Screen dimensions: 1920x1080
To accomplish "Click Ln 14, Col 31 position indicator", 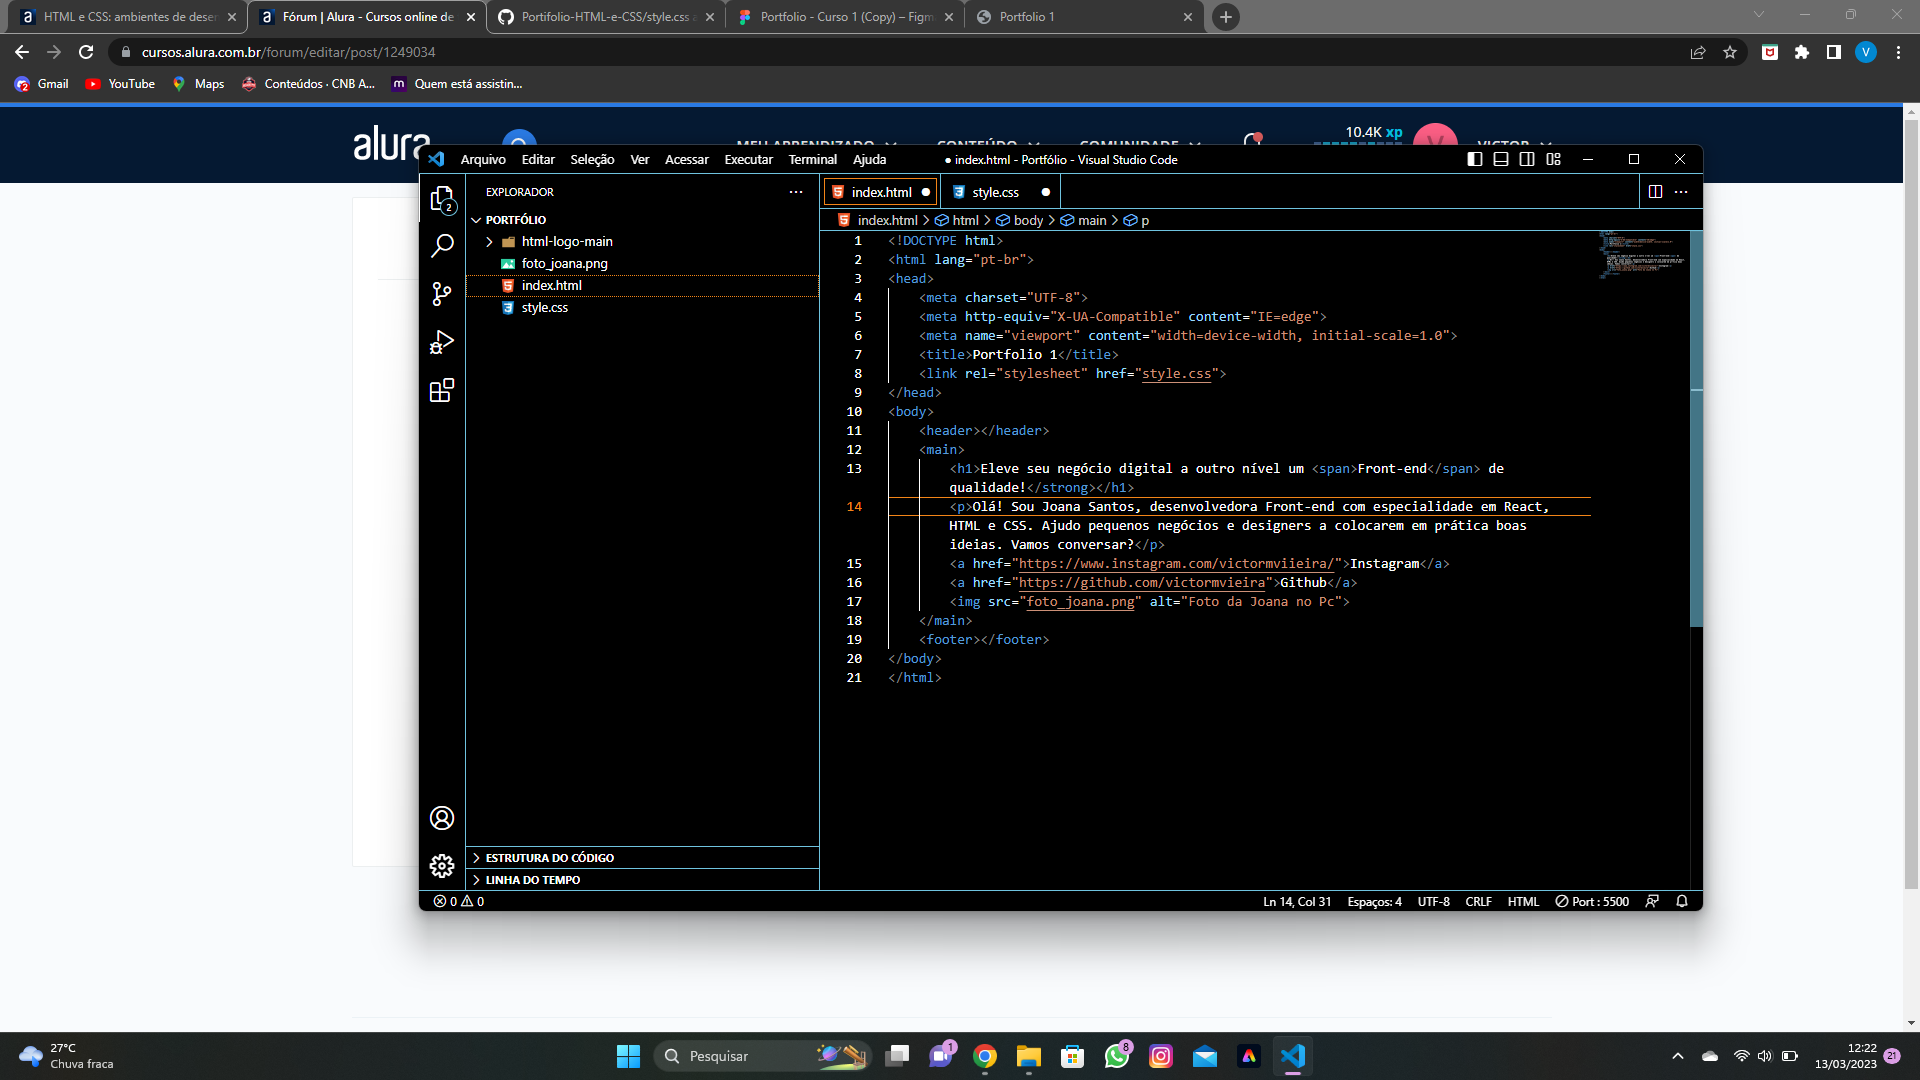I will click(x=1297, y=902).
